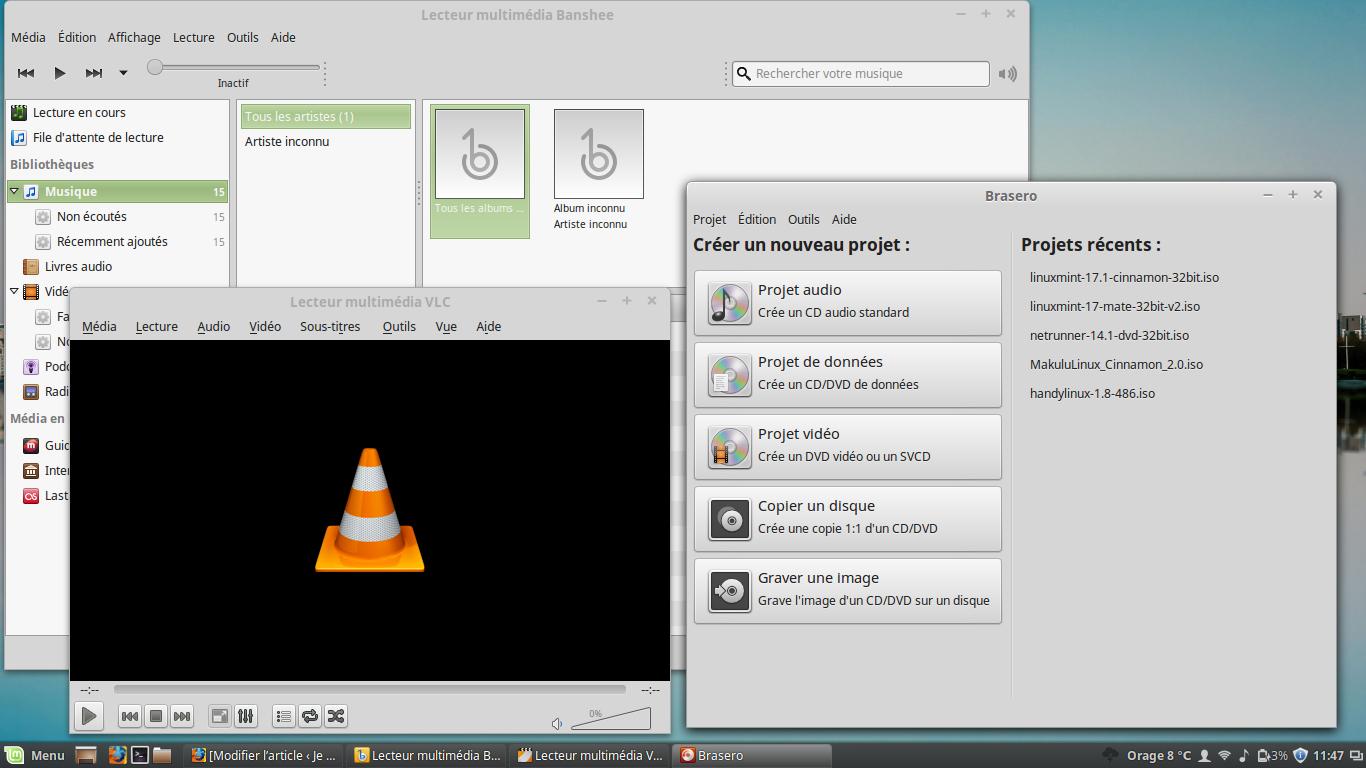Viewport: 1366px width, 768px height.
Task: Click the Podcasts icon in Banshee sidebar
Action: pos(31,366)
